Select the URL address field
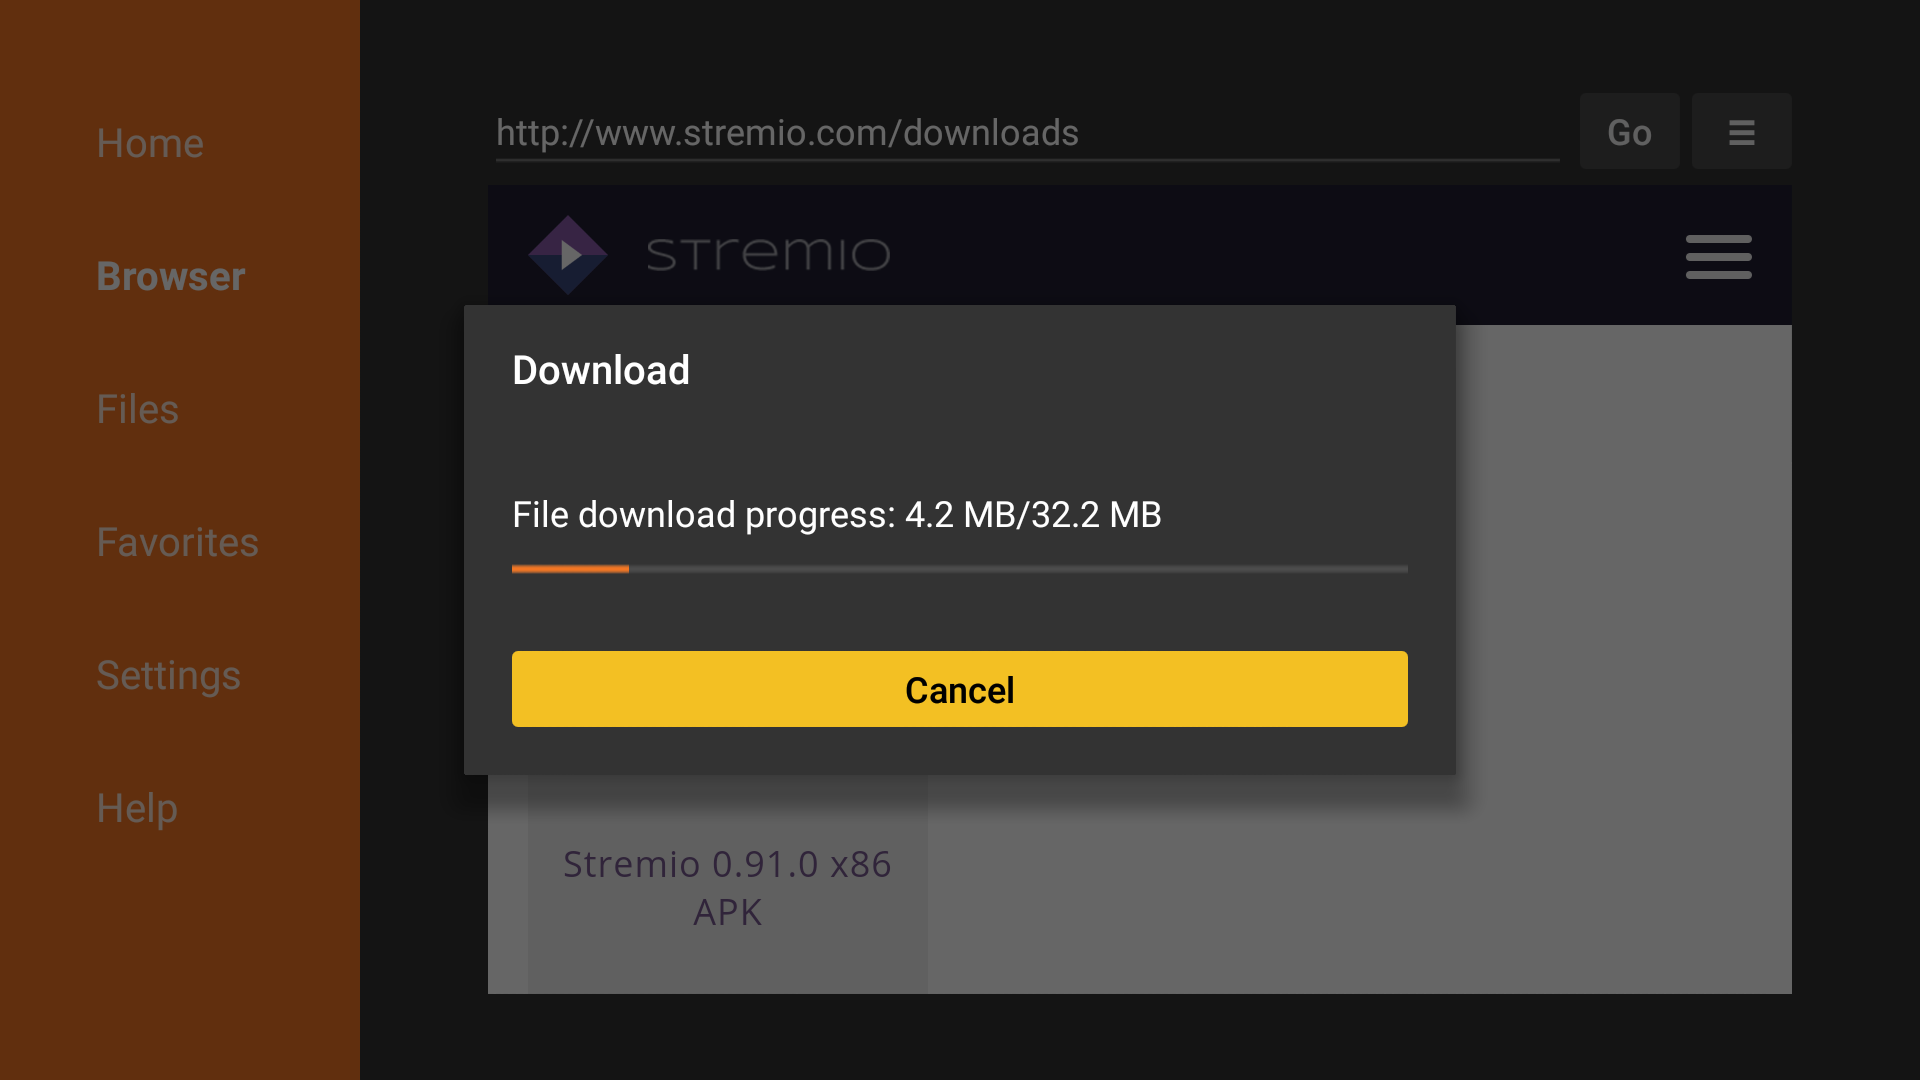 pos(1027,133)
